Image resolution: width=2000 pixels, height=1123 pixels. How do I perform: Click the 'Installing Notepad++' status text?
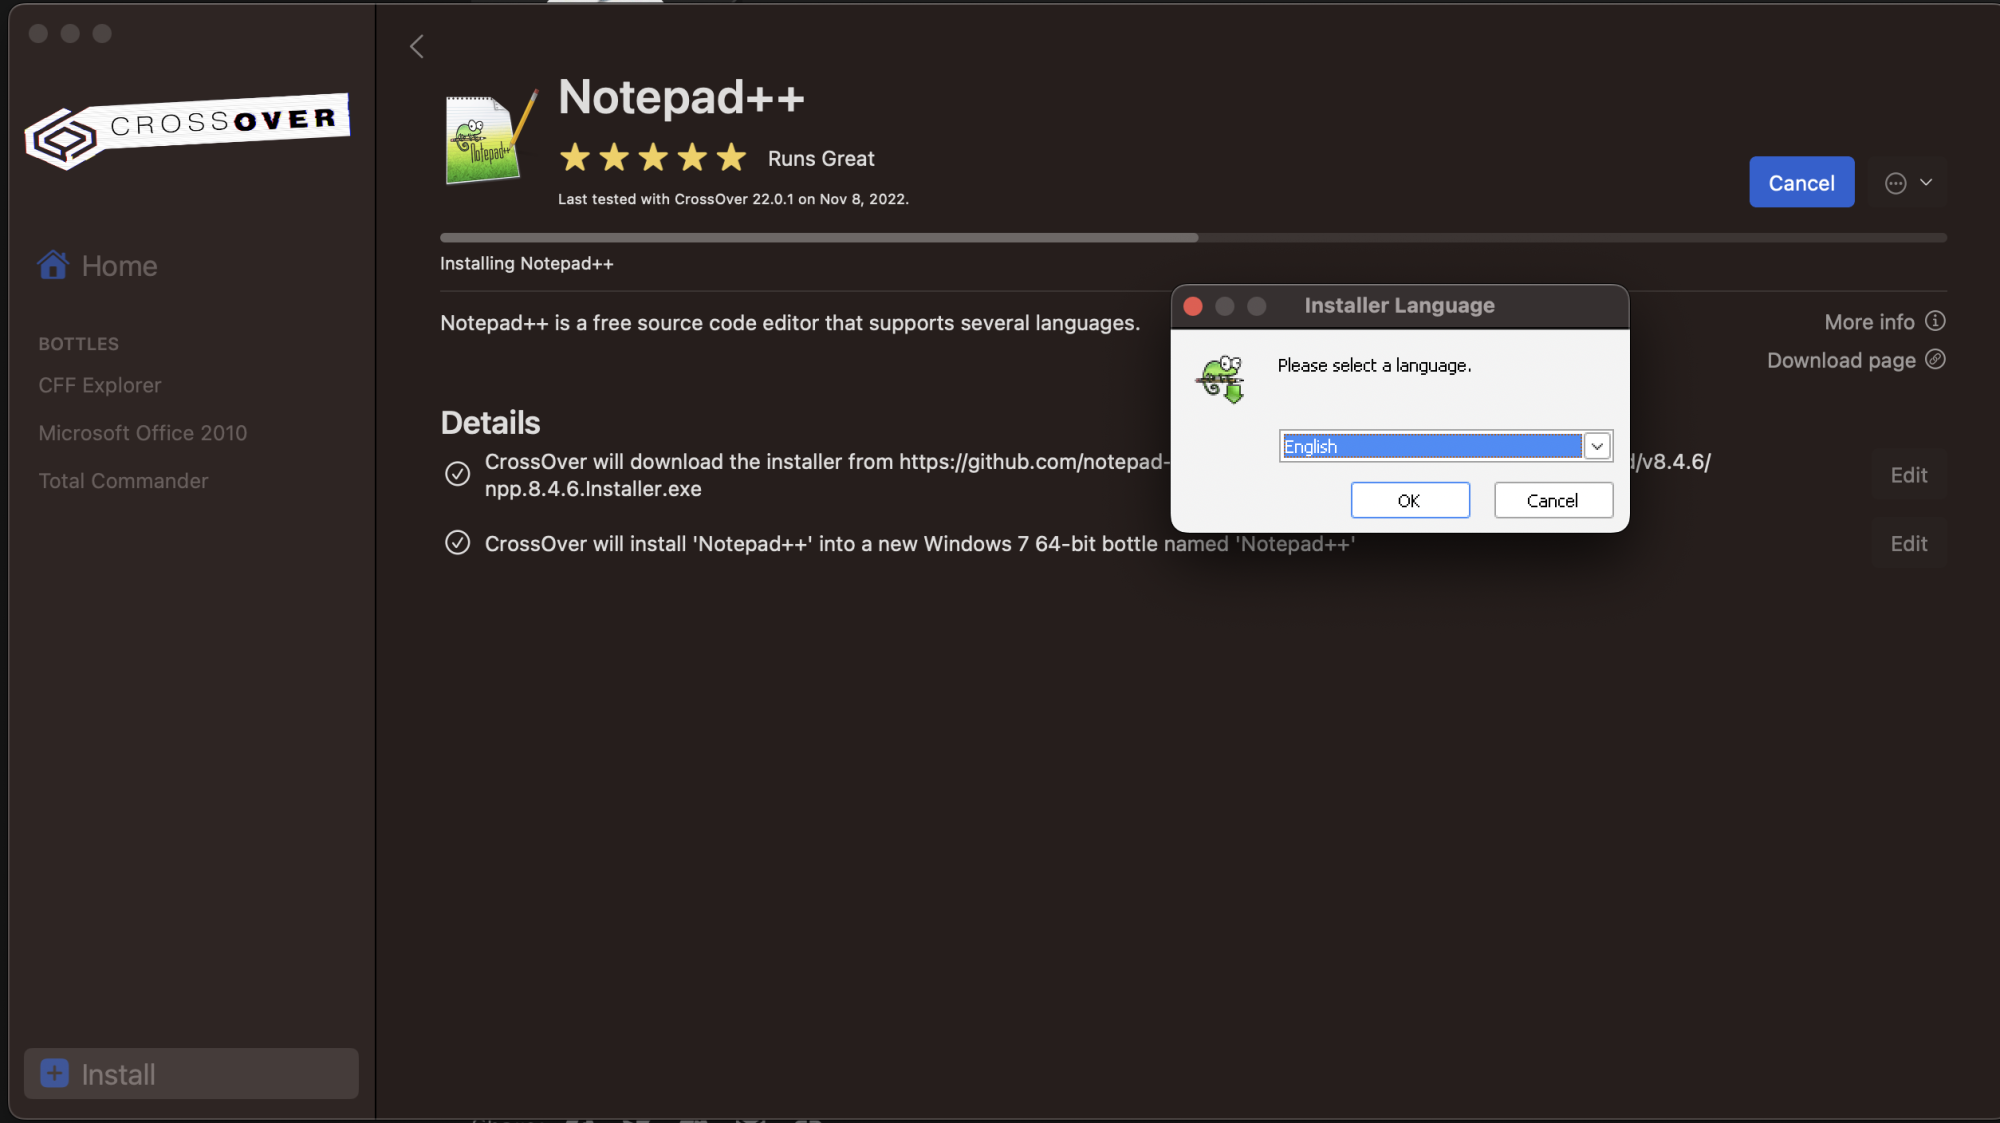(x=527, y=264)
